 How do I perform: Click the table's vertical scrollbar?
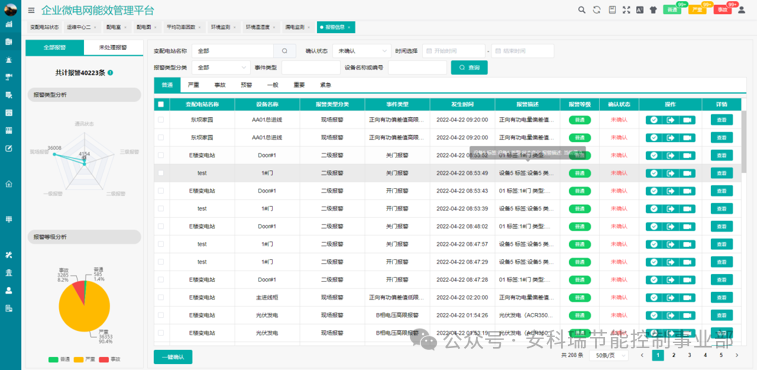coord(744,141)
